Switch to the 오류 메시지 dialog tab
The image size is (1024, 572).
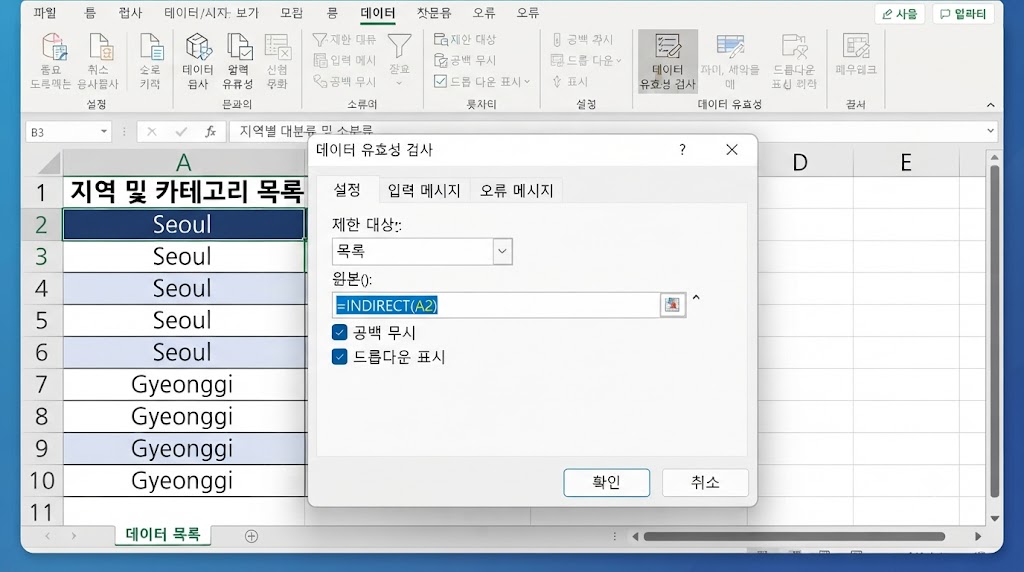pos(517,191)
